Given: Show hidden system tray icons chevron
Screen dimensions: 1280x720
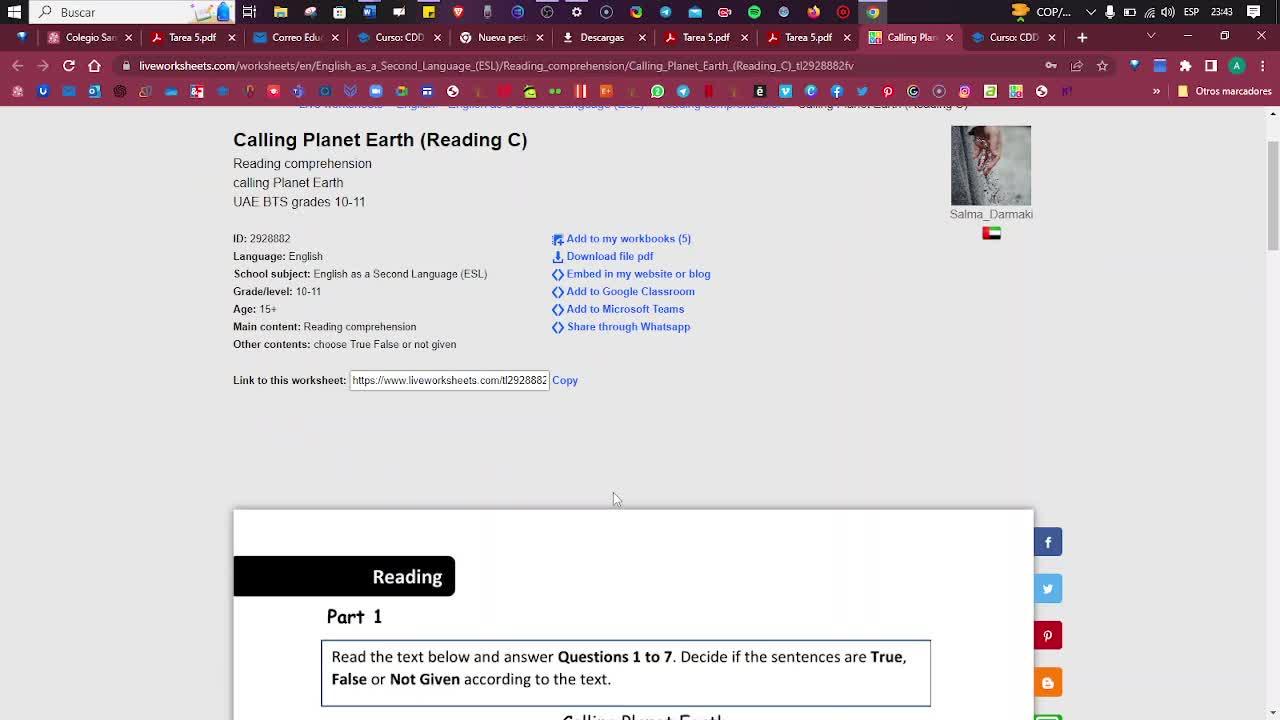Looking at the screenshot, I should point(1091,12).
